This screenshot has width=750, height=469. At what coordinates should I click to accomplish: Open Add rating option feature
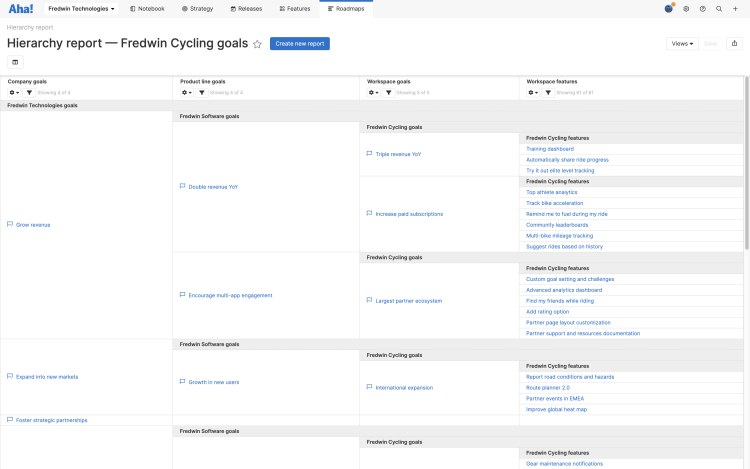[x=548, y=312]
